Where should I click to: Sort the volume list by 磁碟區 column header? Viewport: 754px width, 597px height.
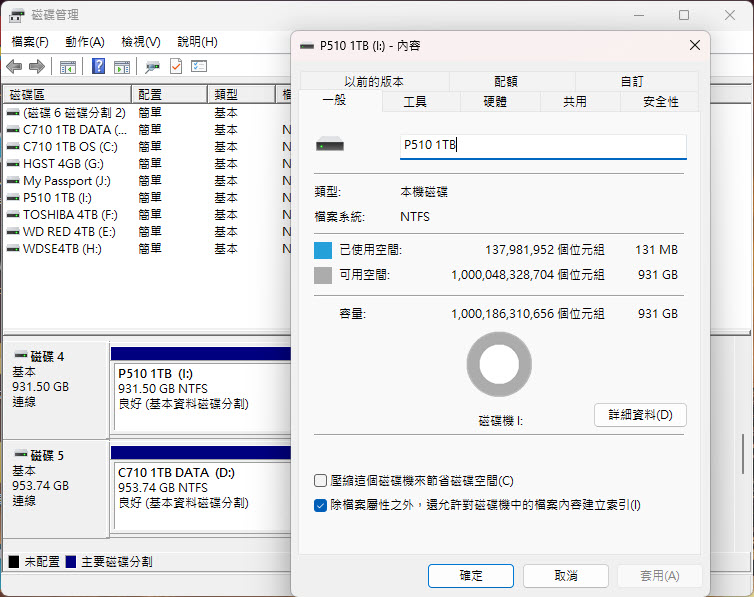(x=67, y=95)
